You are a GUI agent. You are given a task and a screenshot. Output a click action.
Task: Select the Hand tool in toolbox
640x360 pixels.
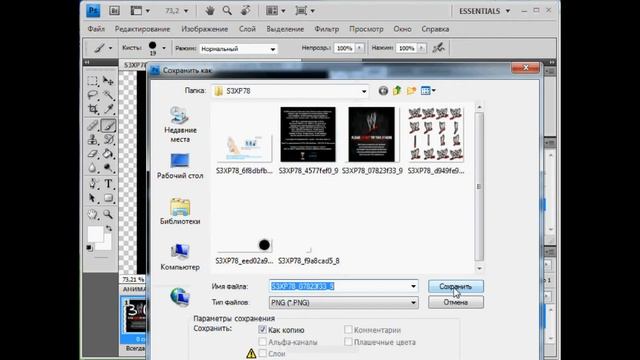click(93, 214)
